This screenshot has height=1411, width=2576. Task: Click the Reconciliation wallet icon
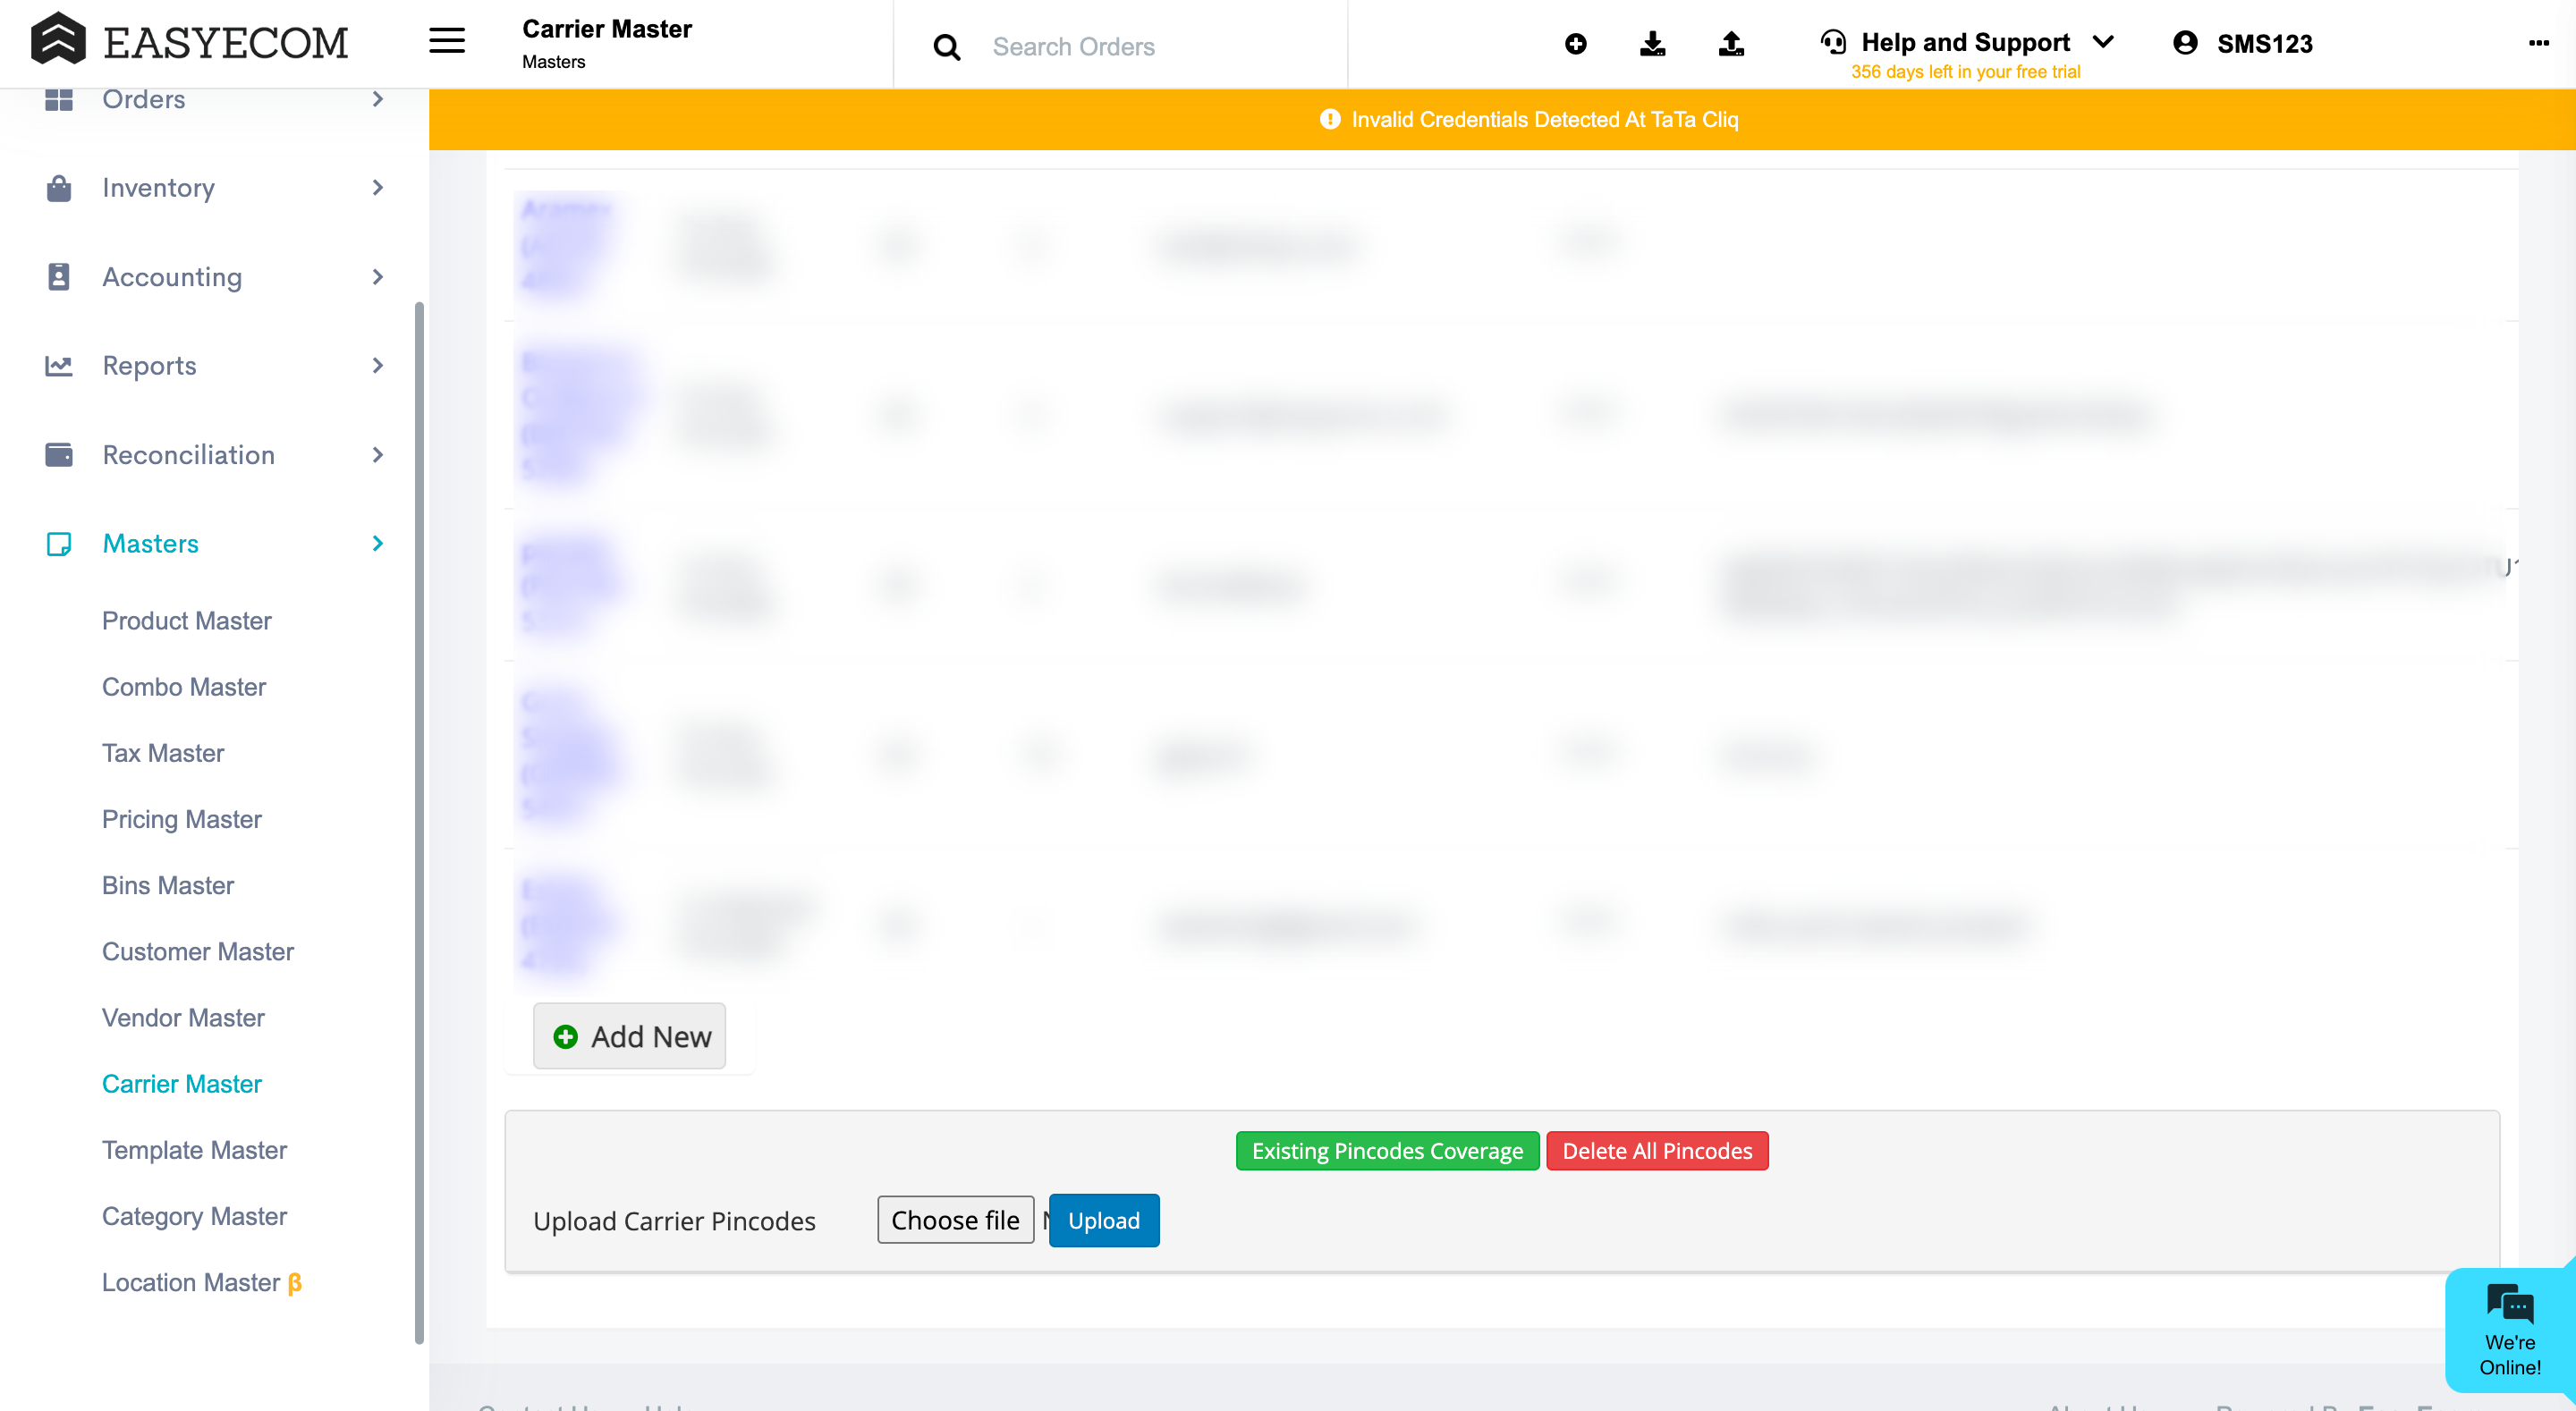[x=59, y=455]
